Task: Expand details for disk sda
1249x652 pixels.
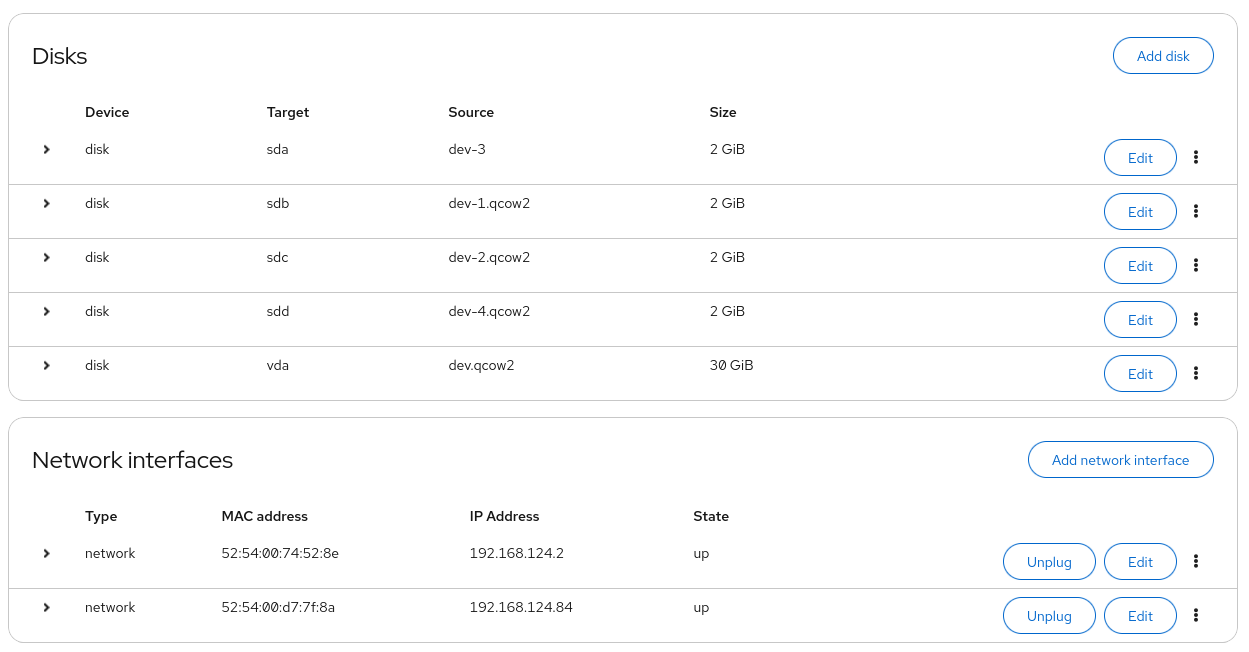Action: (46, 149)
